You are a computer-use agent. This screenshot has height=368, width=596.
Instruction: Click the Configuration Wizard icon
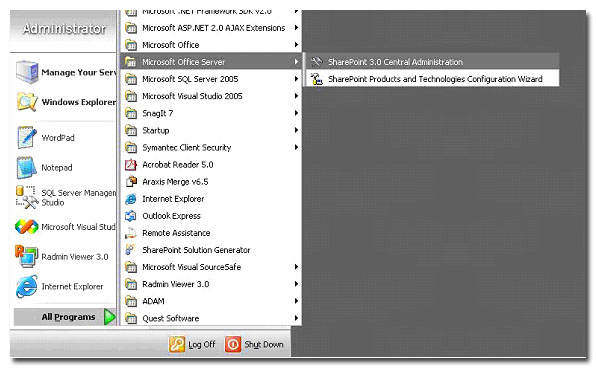[316, 79]
